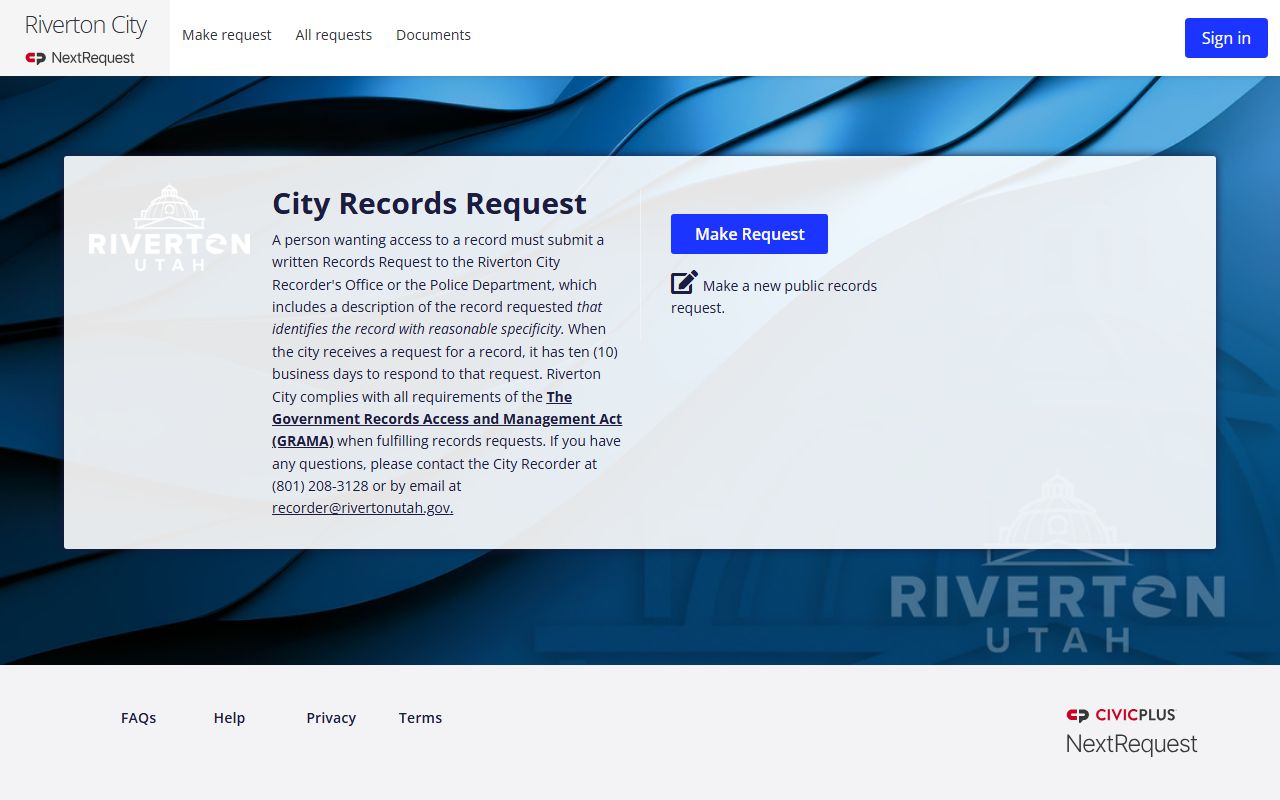Screen dimensions: 1280x800
Task: Click the NextRequest logo in the header
Action: pyautogui.click(x=80, y=58)
